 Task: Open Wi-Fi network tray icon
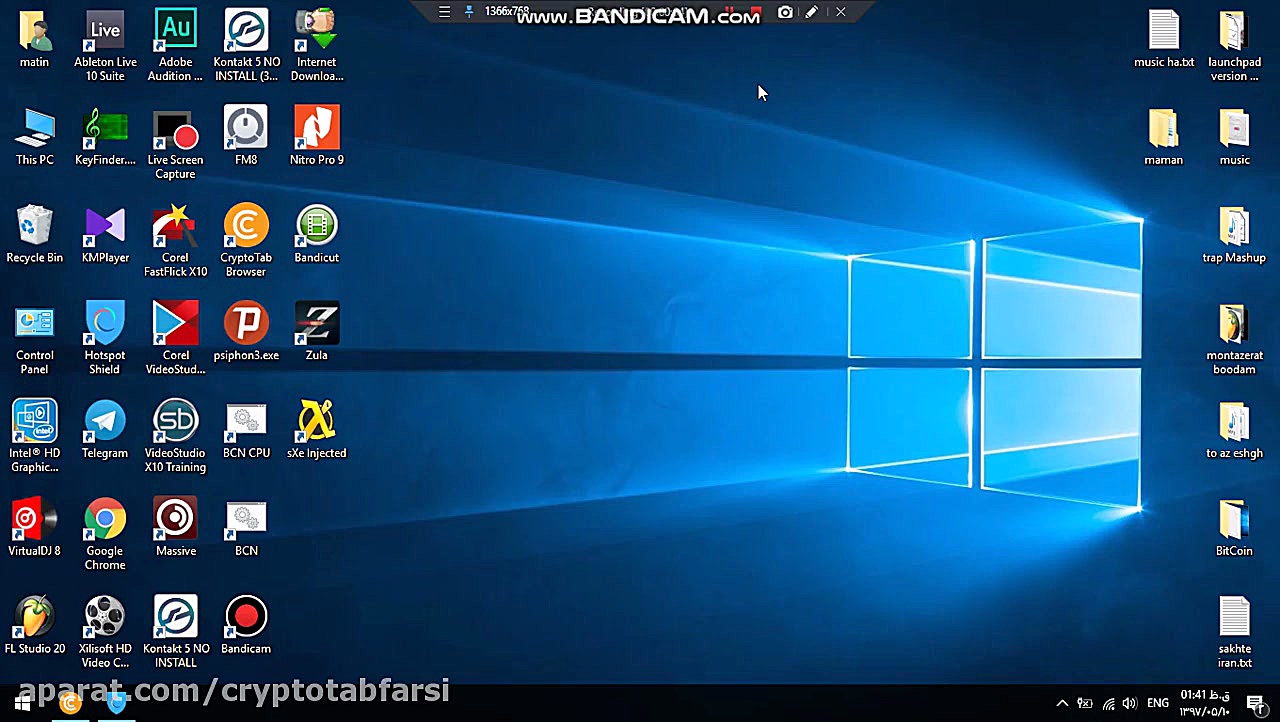pyautogui.click(x=1108, y=703)
